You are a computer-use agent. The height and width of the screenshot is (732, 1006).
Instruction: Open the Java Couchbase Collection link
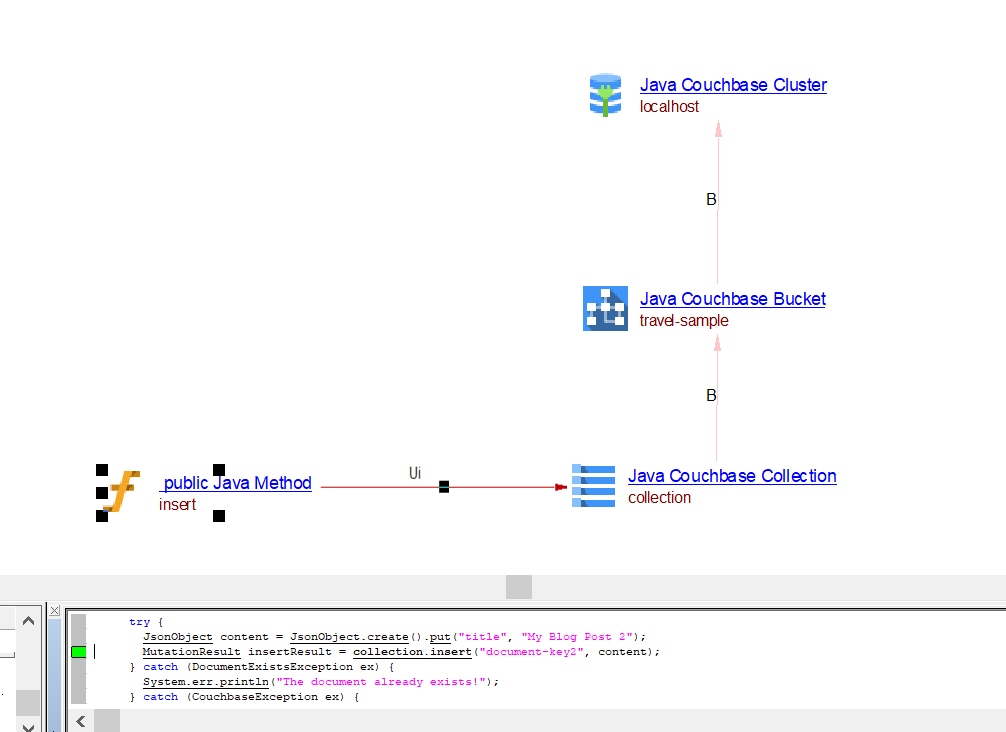732,476
